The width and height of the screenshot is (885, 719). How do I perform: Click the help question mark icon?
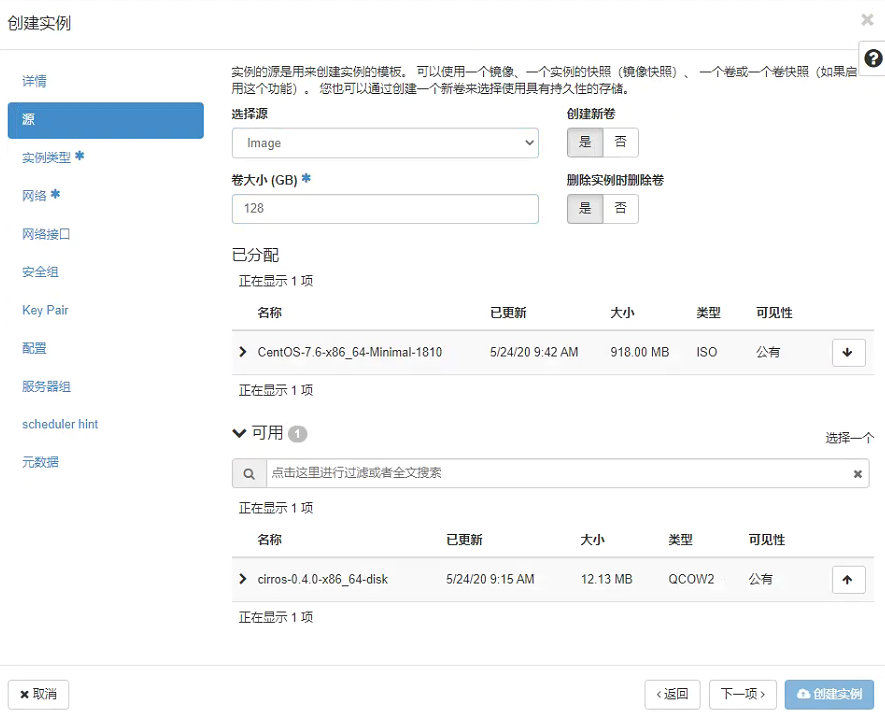(x=872, y=59)
